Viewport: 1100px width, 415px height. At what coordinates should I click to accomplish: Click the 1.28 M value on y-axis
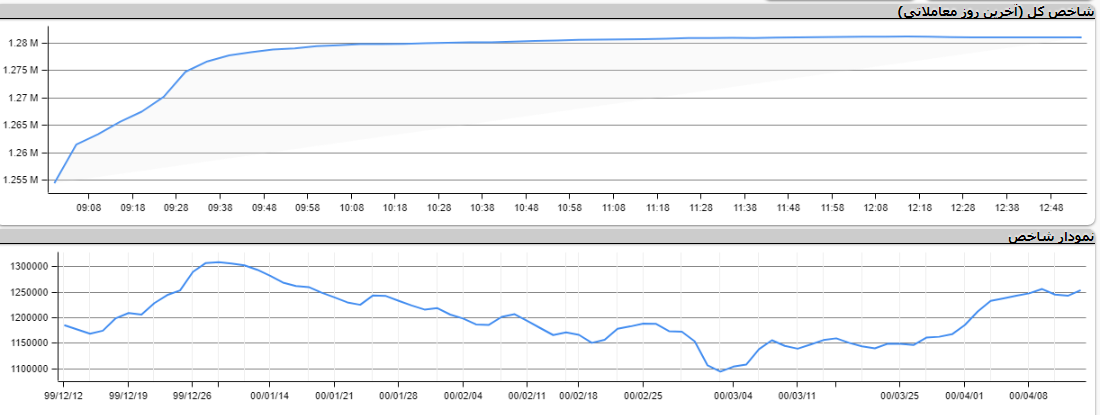21,44
